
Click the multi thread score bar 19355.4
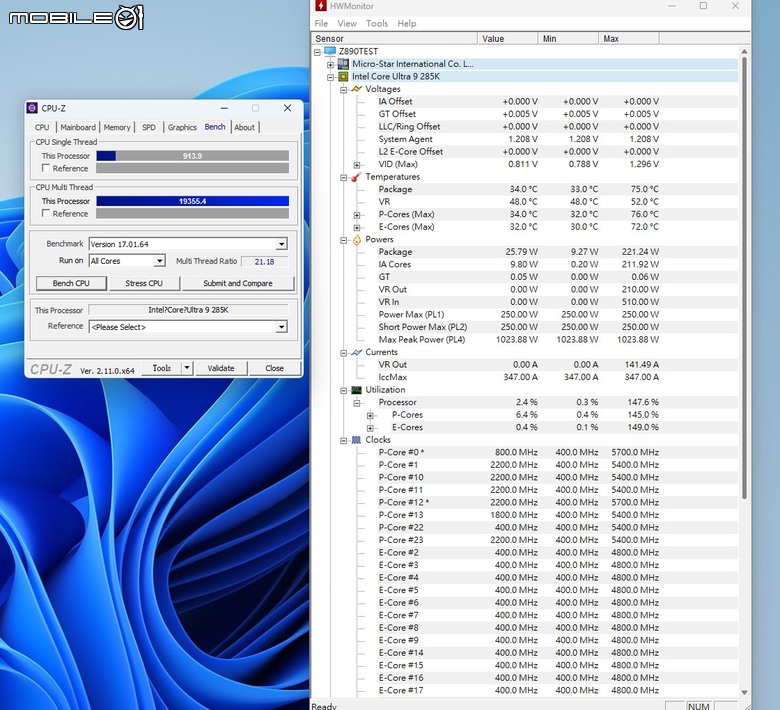(x=193, y=201)
